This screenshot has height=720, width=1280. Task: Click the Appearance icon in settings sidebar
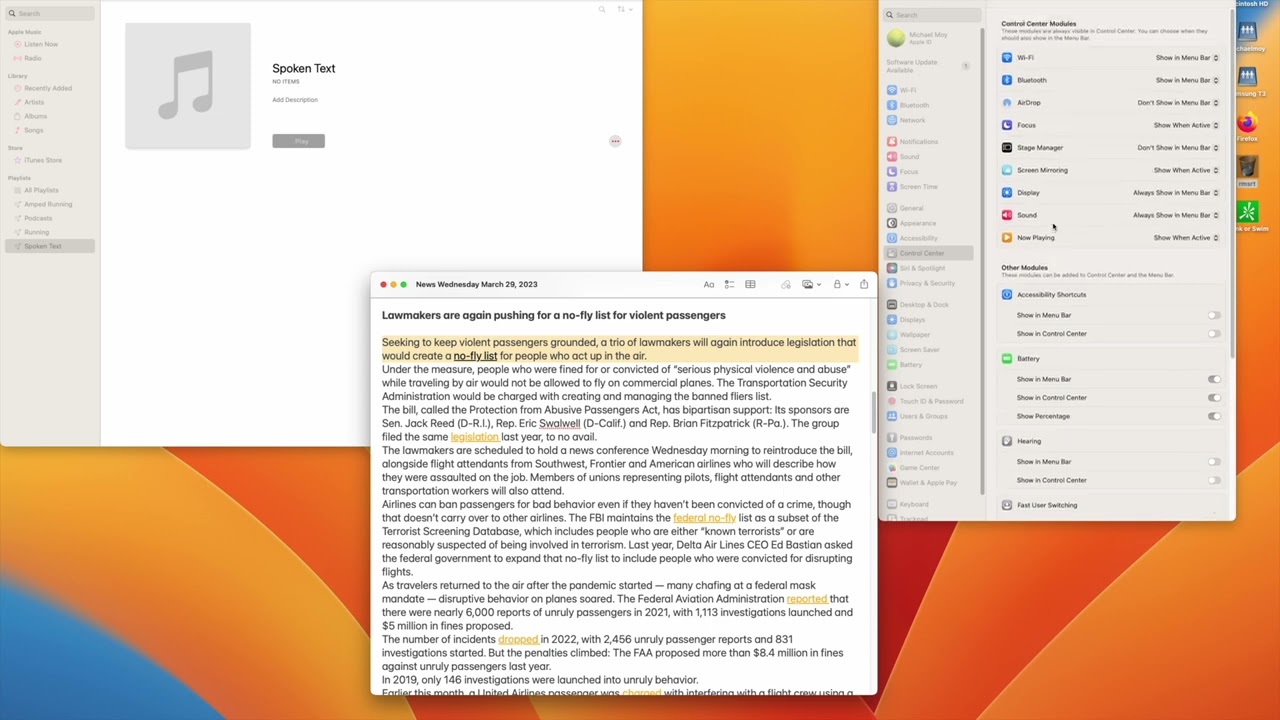tap(892, 223)
